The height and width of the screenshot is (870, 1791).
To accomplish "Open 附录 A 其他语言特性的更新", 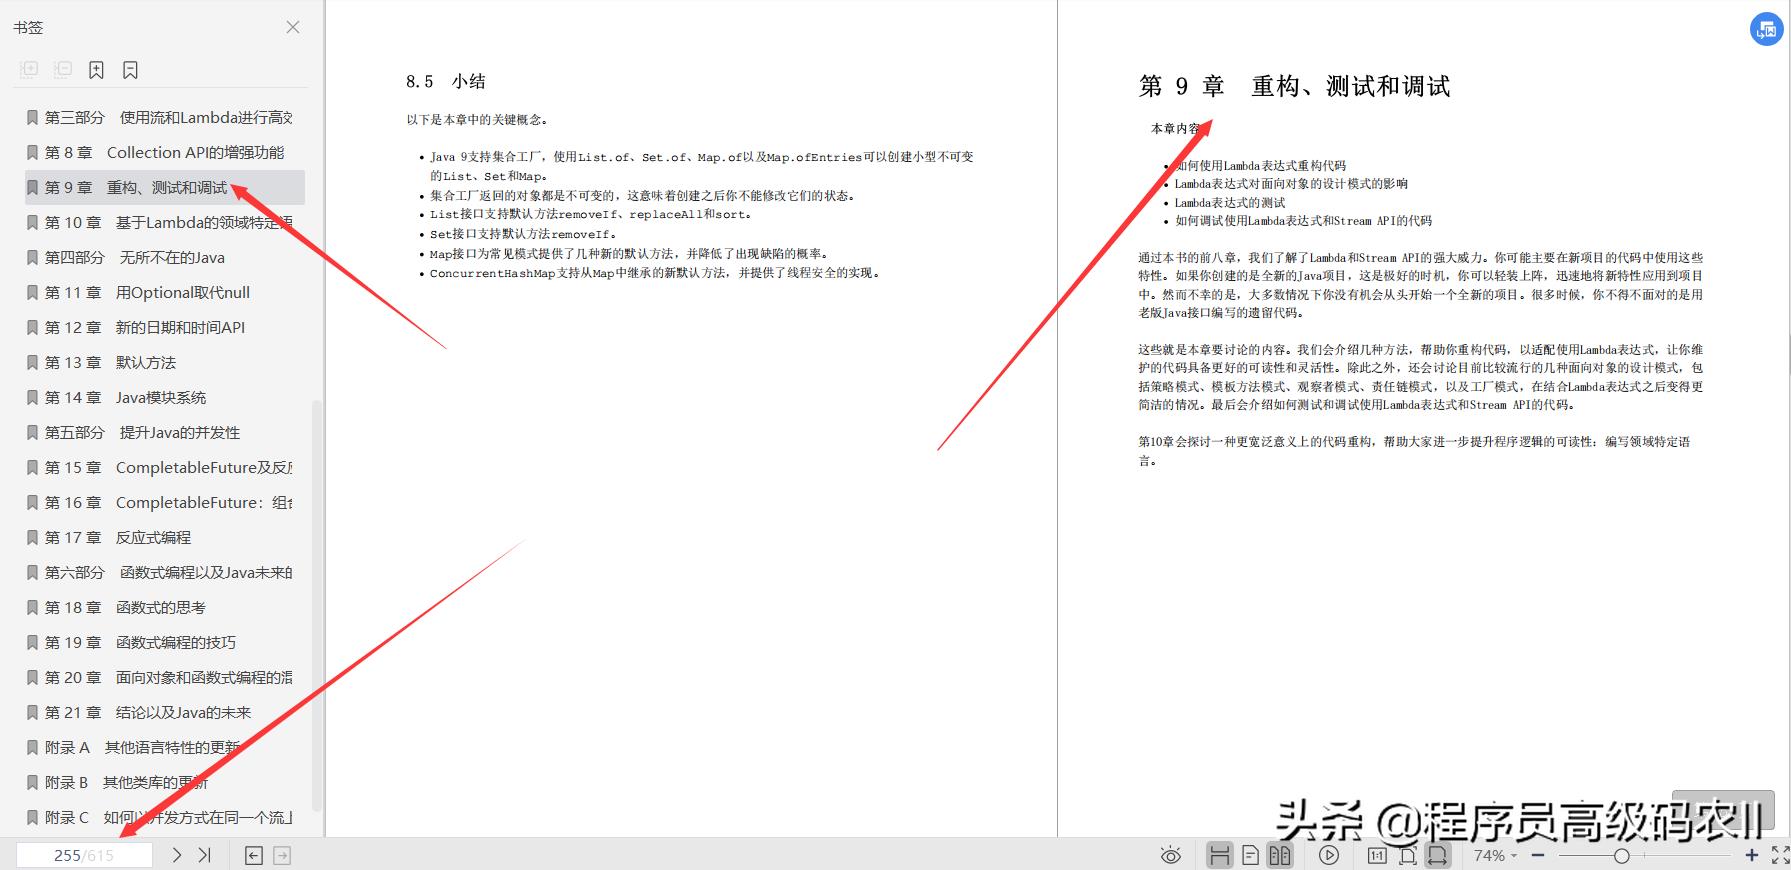I will tap(165, 748).
